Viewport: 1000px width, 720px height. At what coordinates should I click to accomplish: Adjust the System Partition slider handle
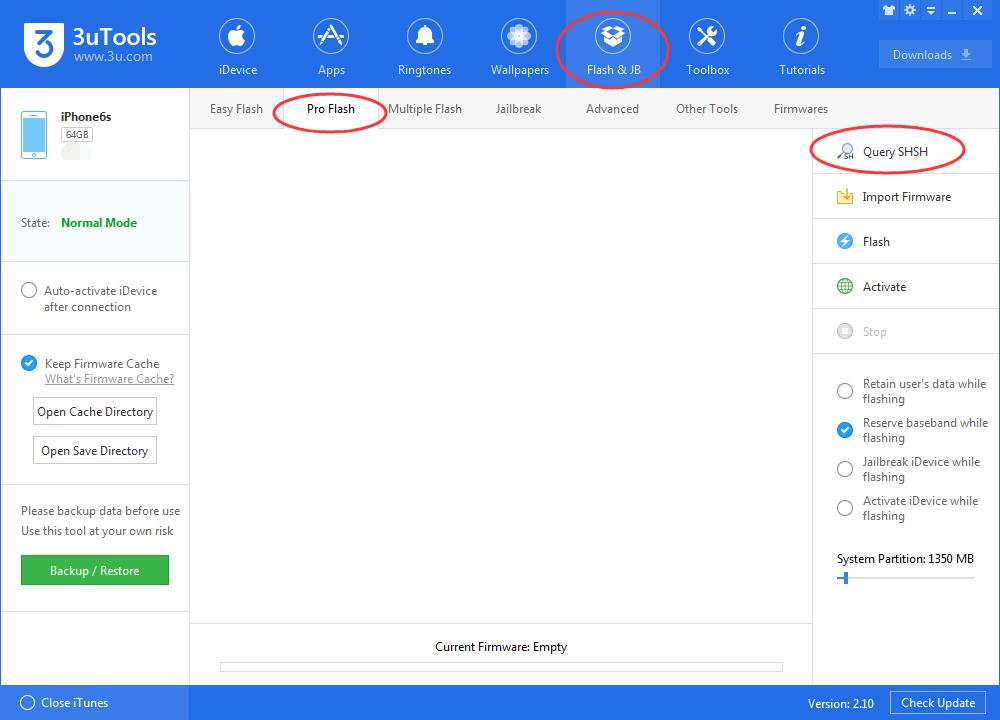point(845,578)
